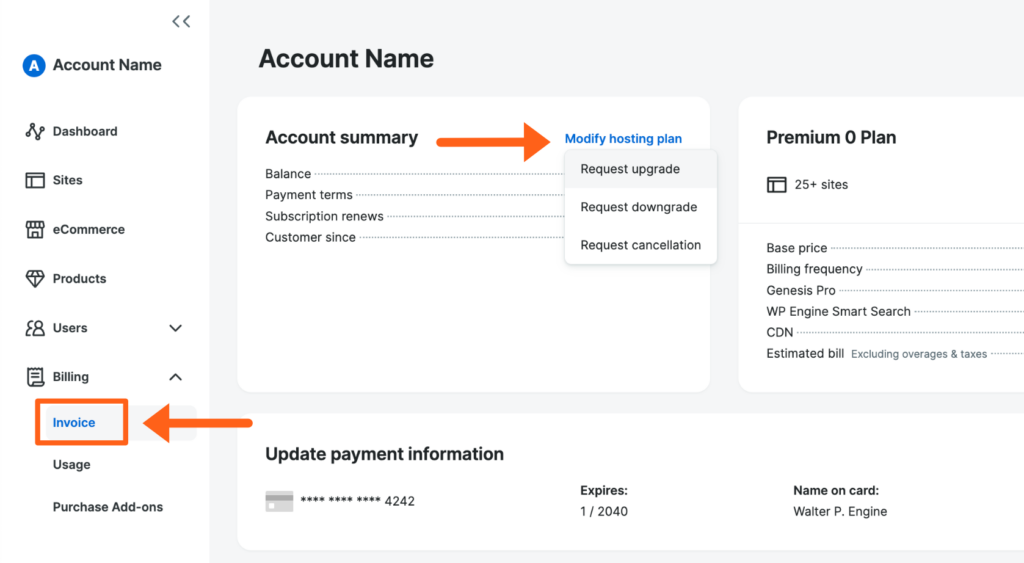This screenshot has width=1024, height=563.
Task: Collapse the Billing submenu chevron
Action: point(176,377)
